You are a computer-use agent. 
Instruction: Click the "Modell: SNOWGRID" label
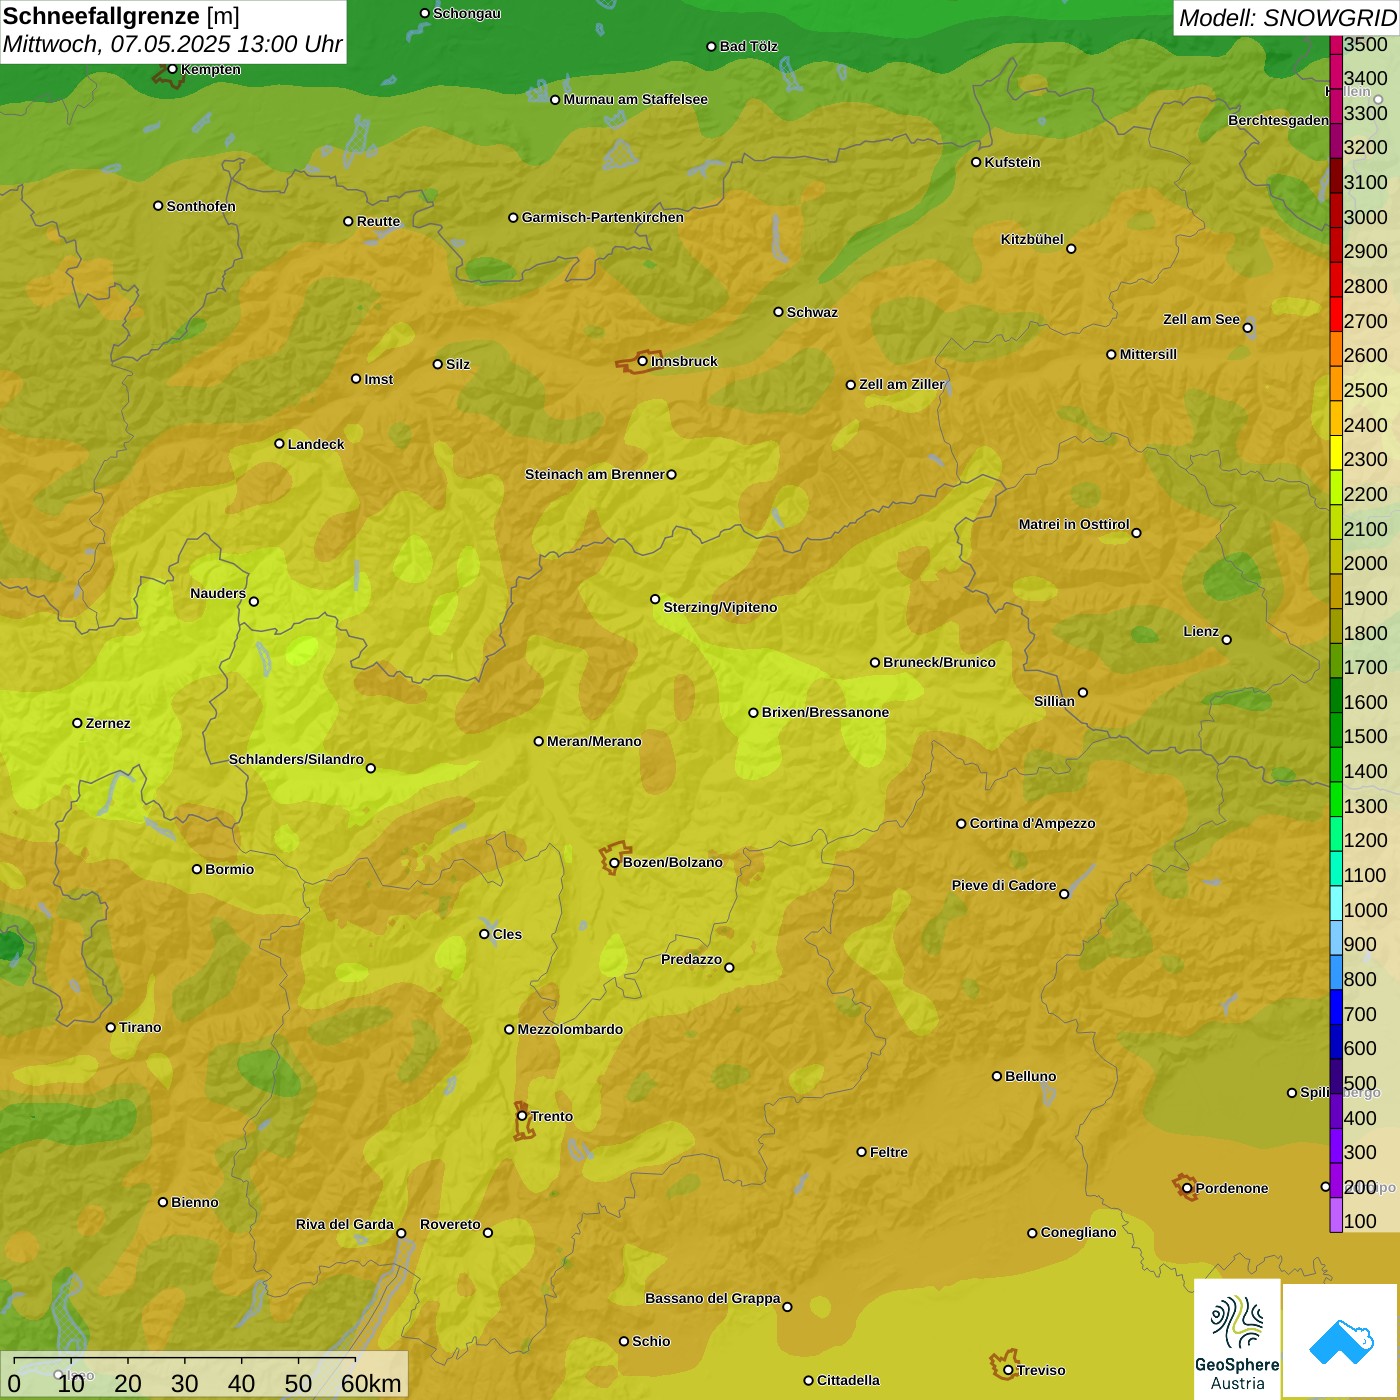(x=1288, y=18)
